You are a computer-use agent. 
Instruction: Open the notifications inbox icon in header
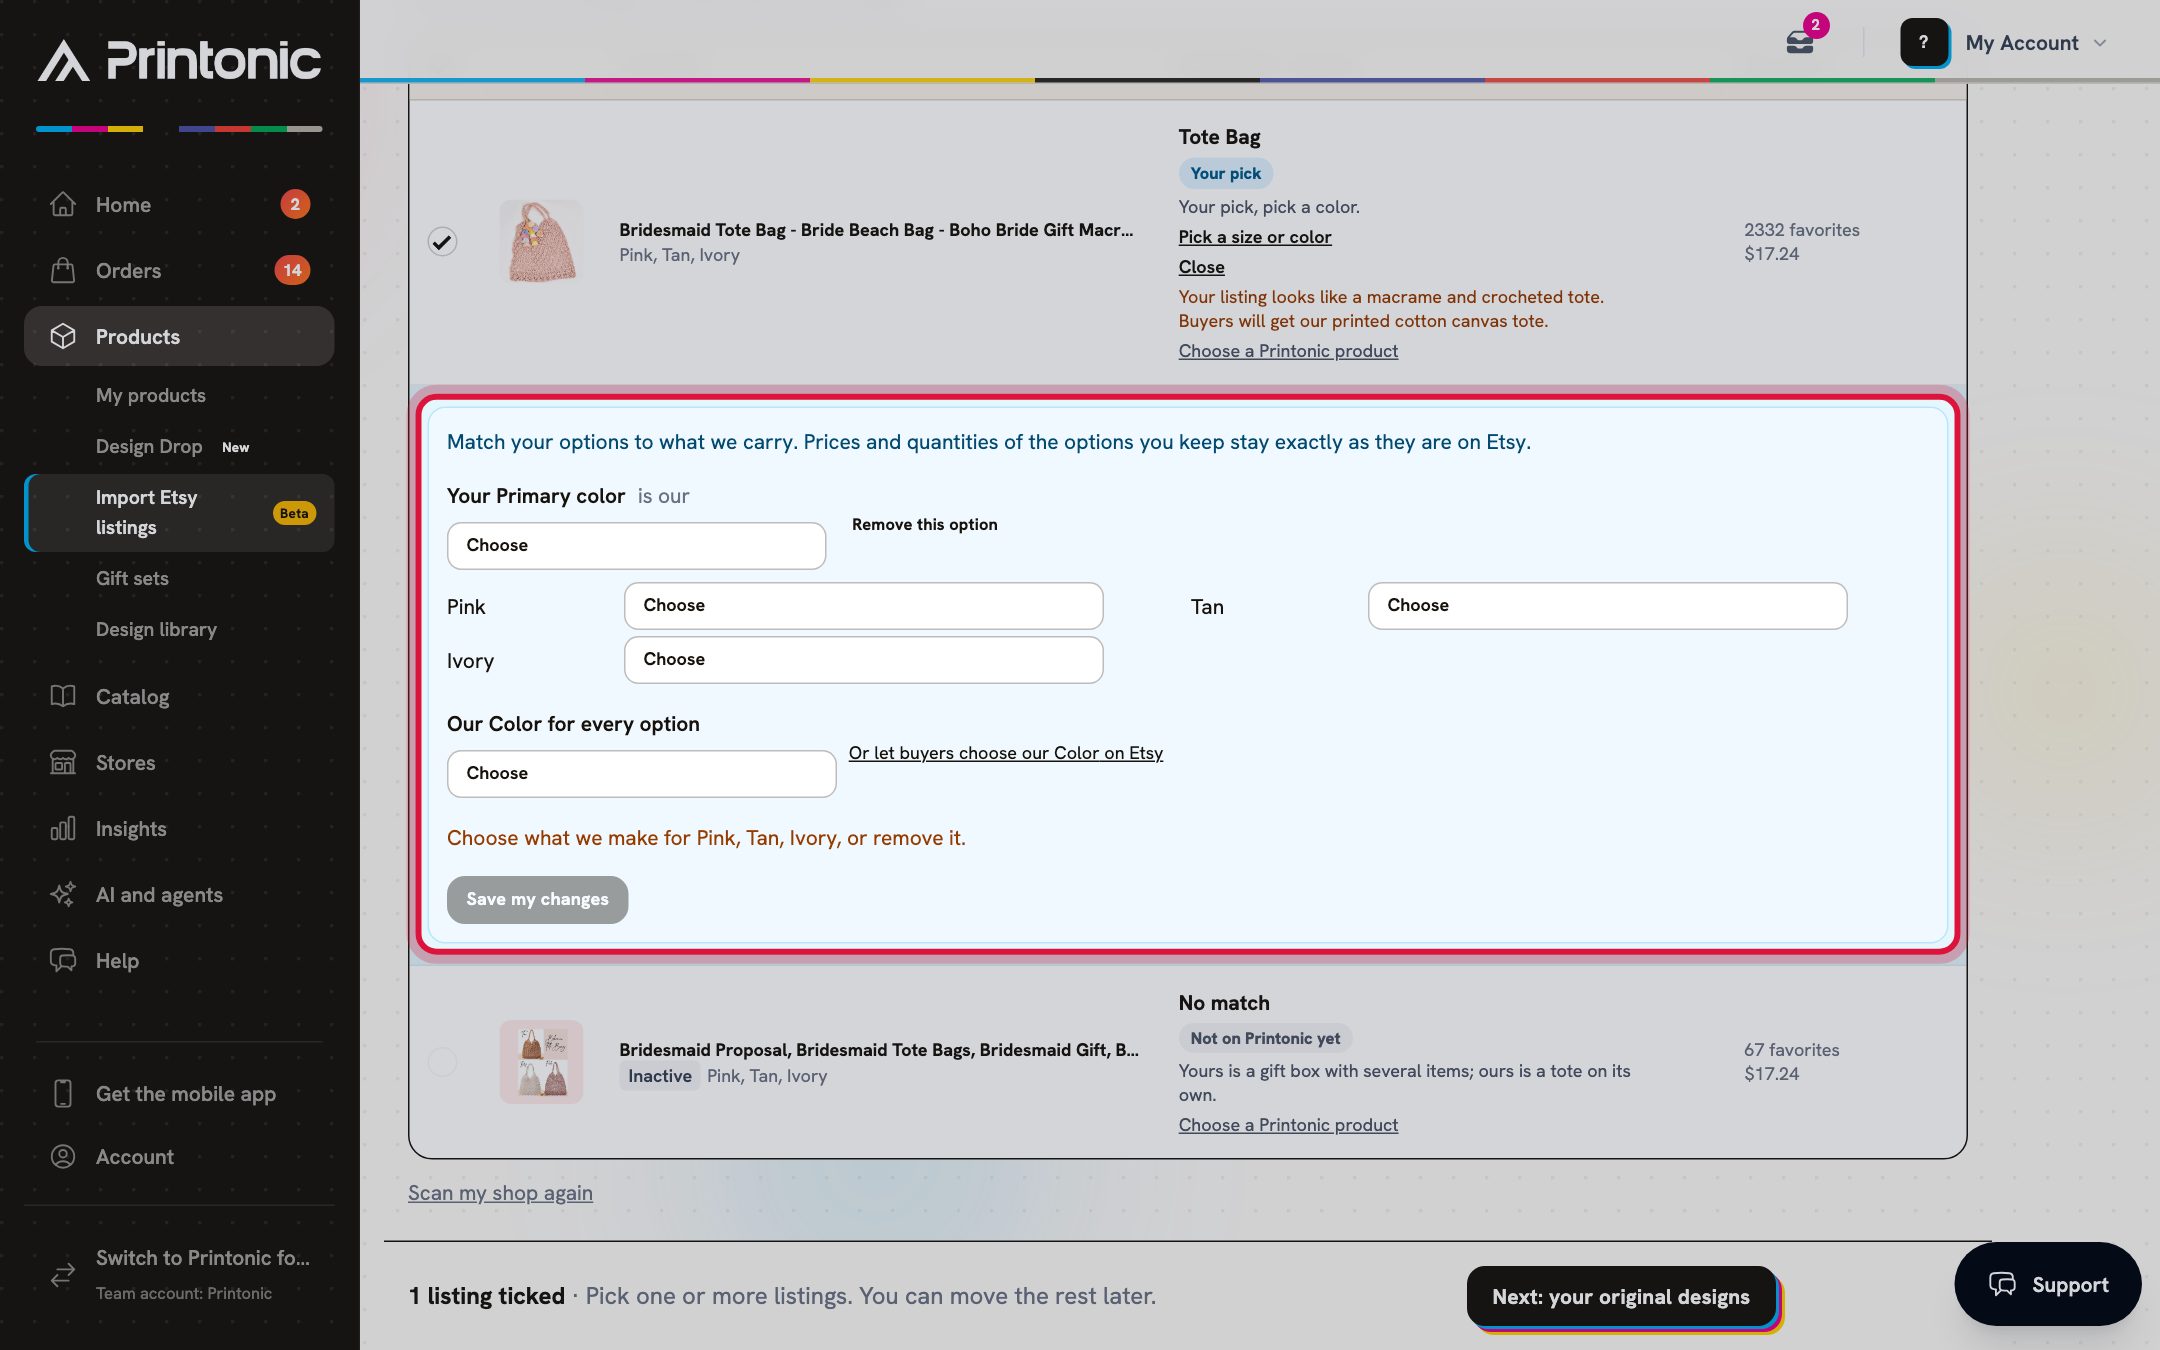click(x=1800, y=42)
